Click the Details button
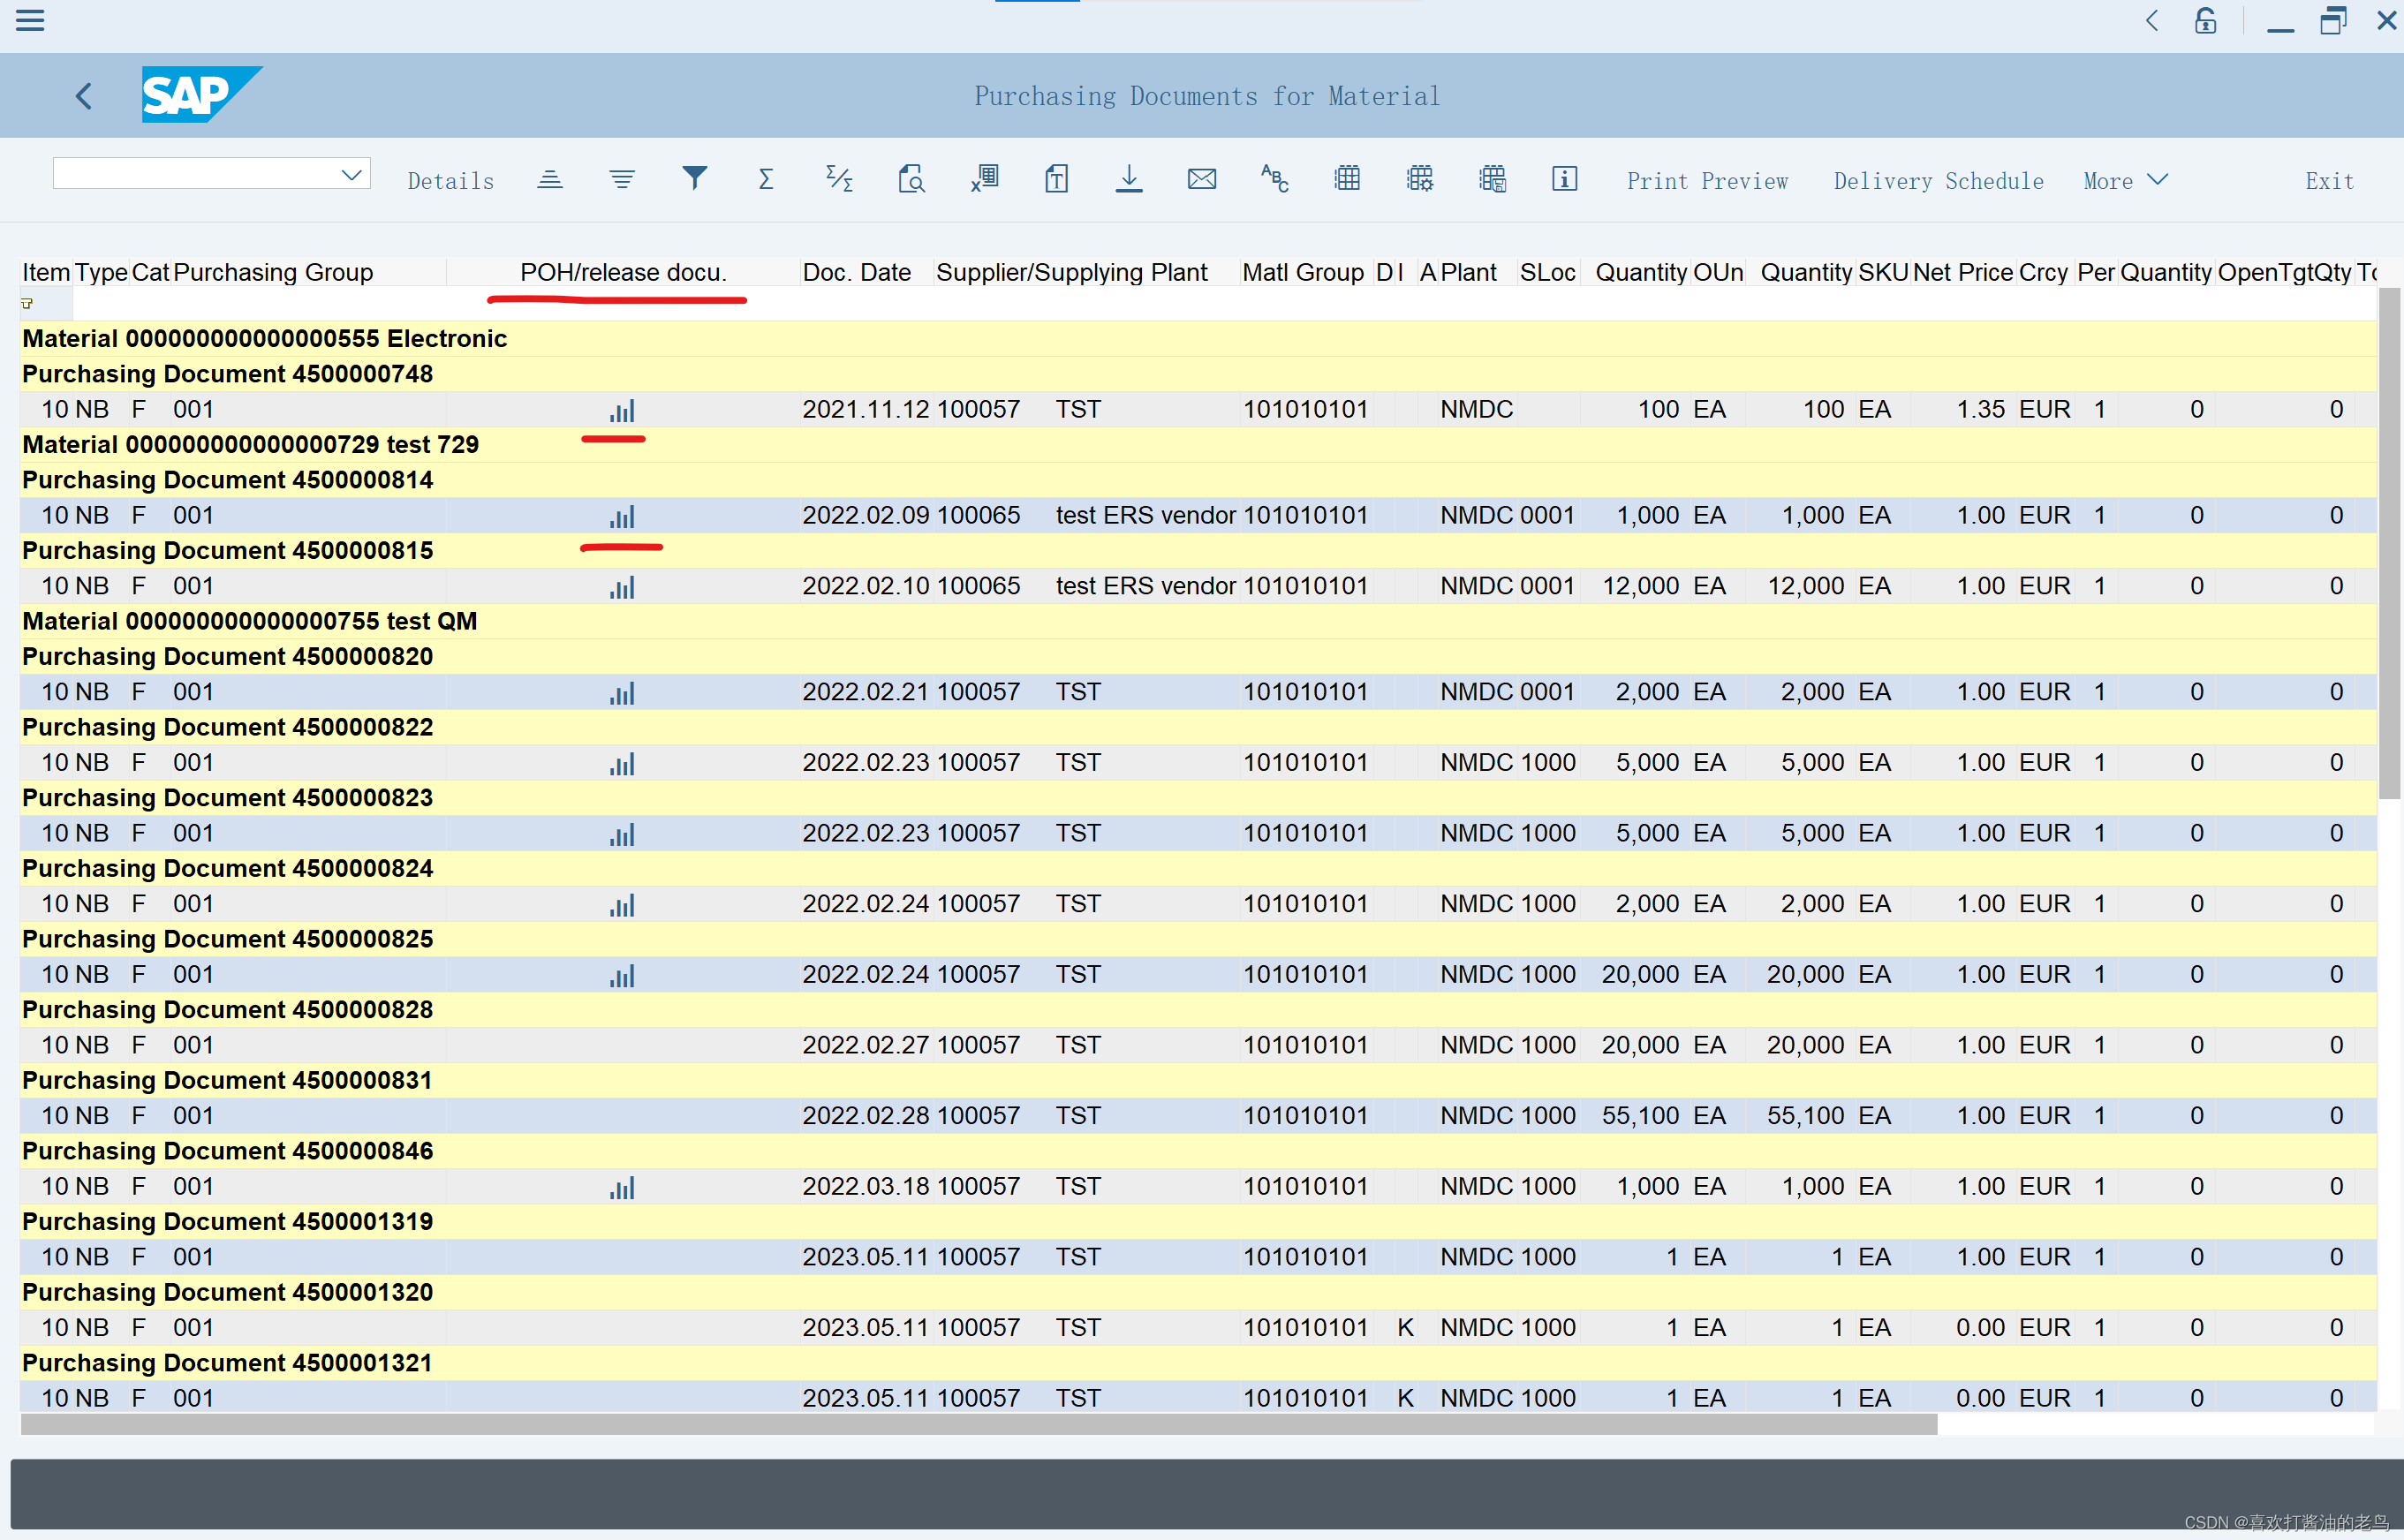 point(451,180)
